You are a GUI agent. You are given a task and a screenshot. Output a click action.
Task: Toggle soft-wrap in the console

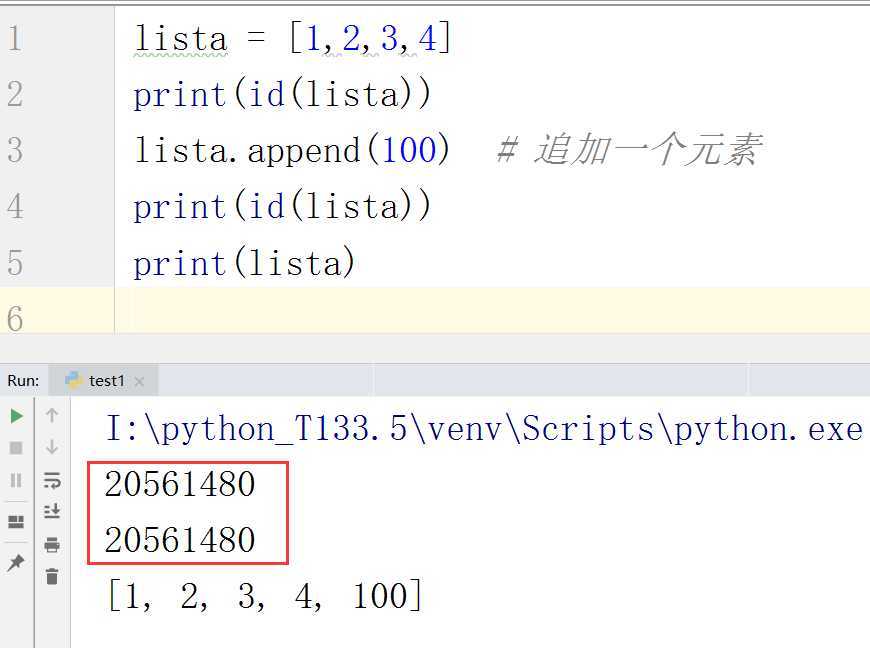point(52,480)
